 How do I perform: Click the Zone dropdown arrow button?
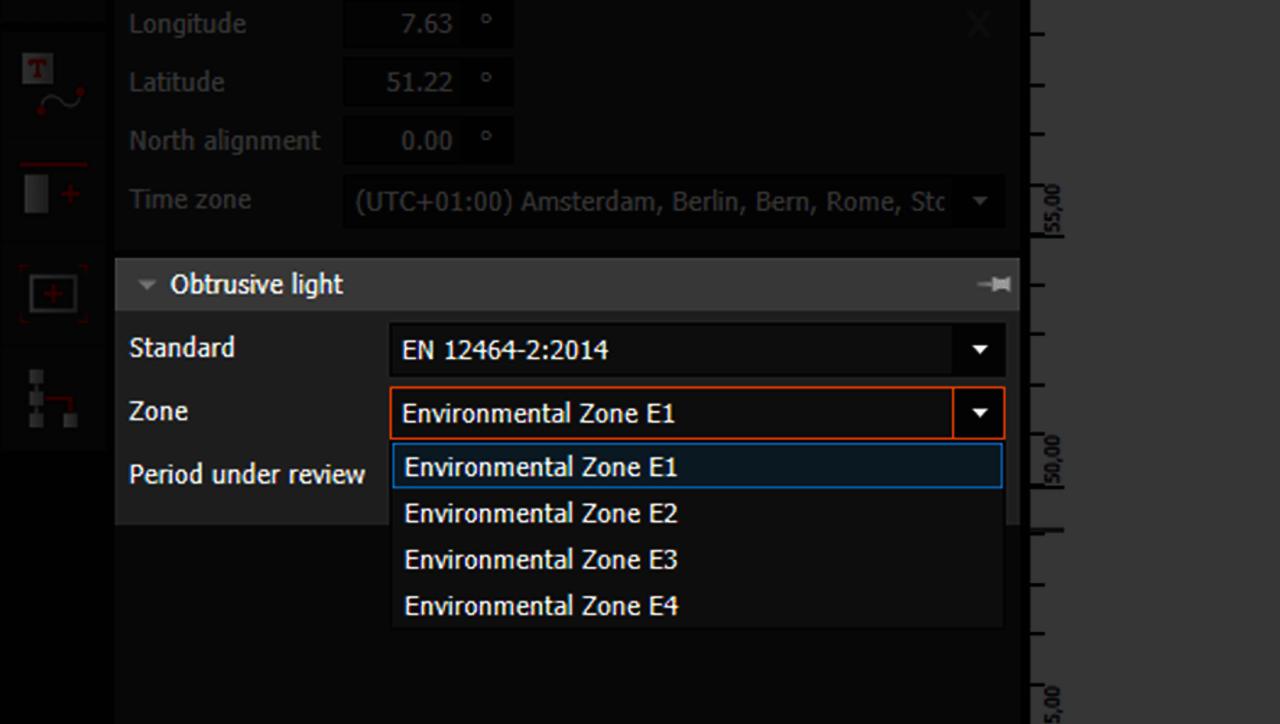(980, 413)
